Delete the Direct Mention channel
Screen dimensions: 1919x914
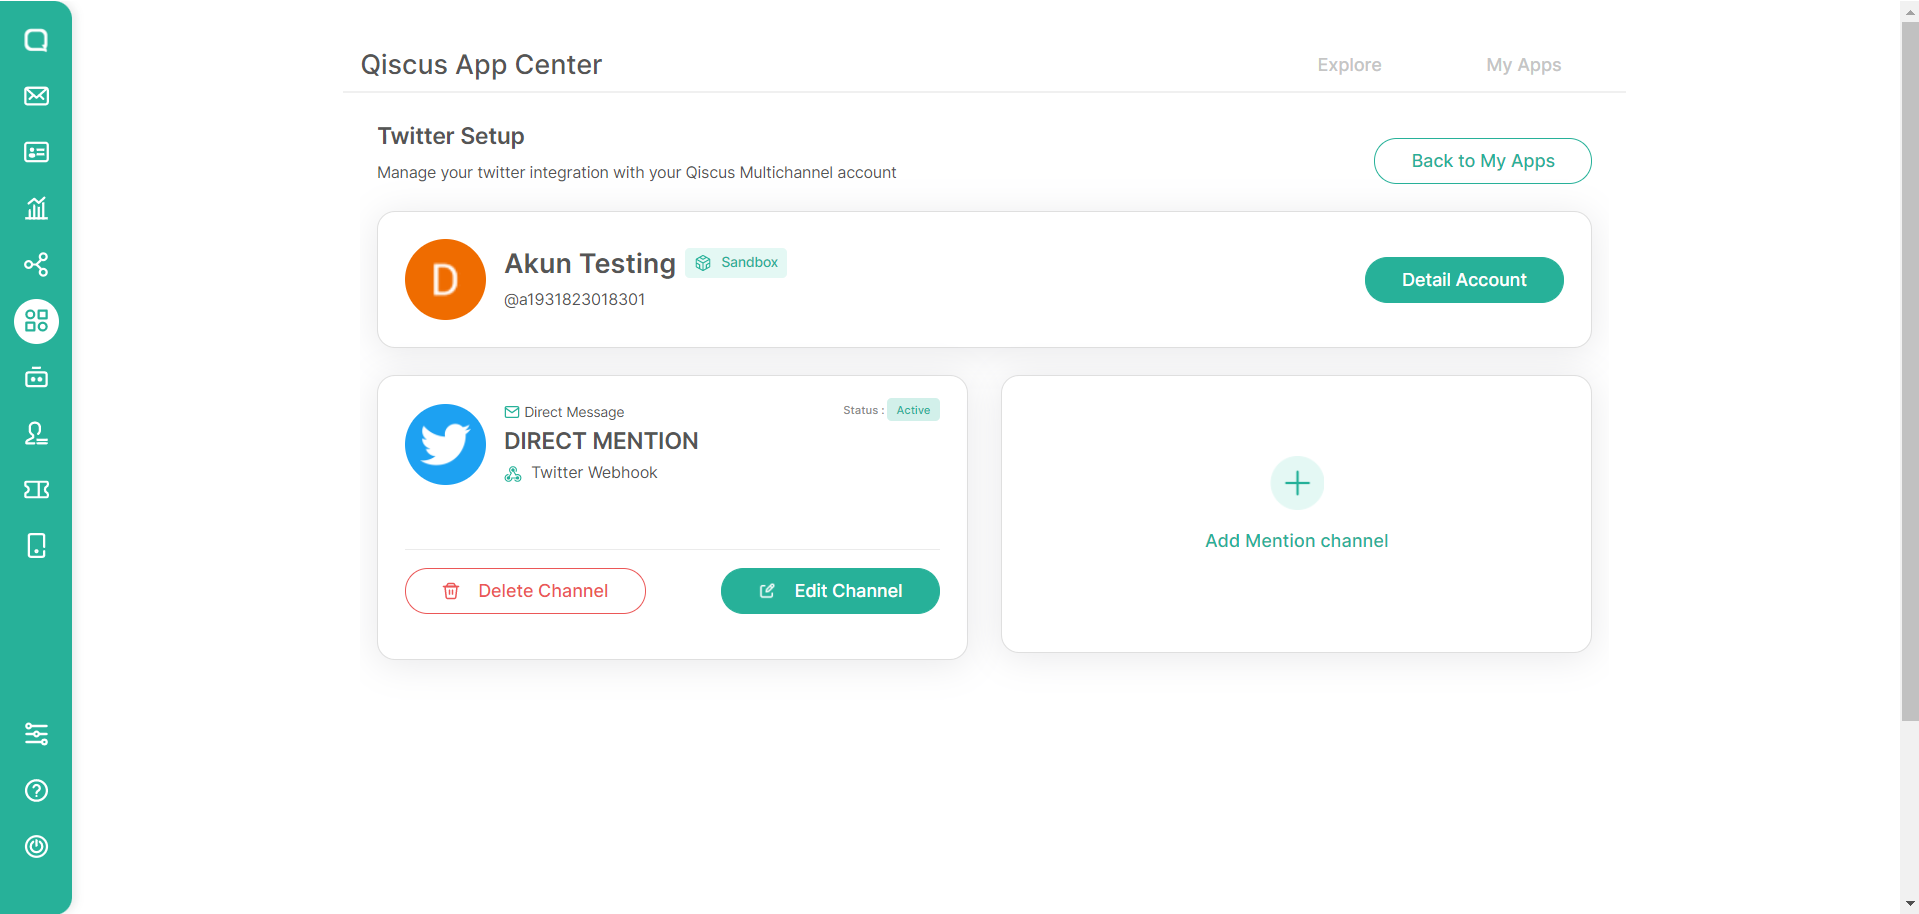pos(525,591)
